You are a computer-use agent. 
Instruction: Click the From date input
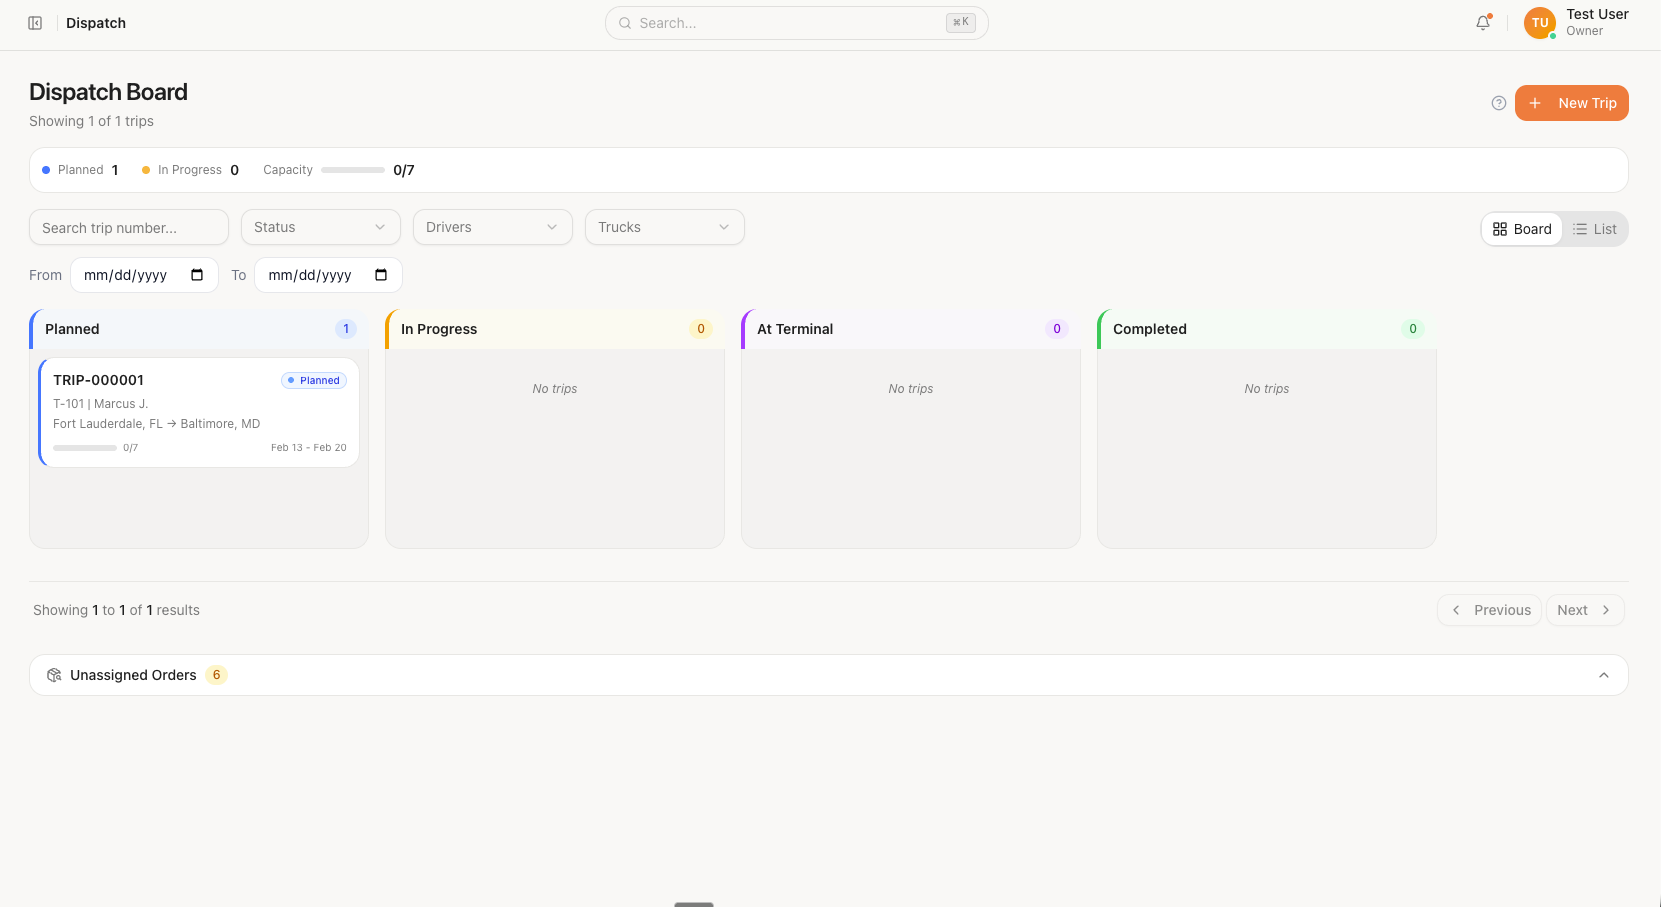[x=144, y=275]
